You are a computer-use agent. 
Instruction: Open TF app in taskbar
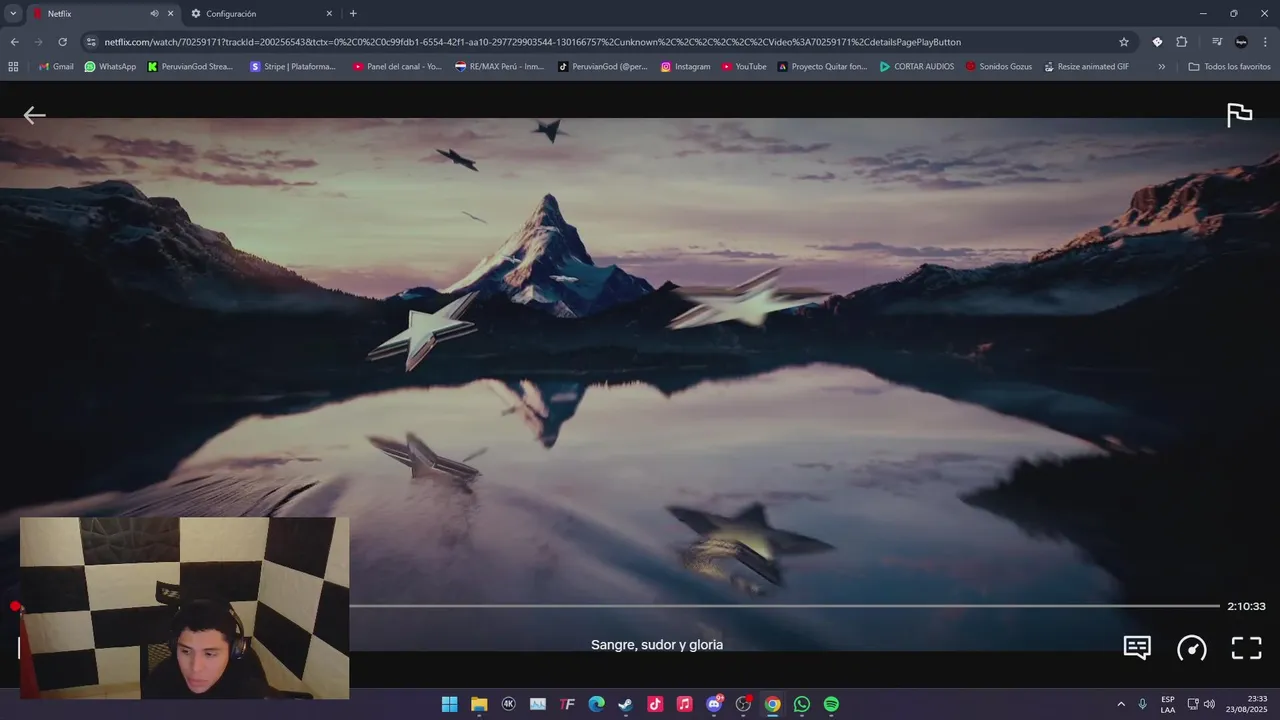tap(567, 704)
